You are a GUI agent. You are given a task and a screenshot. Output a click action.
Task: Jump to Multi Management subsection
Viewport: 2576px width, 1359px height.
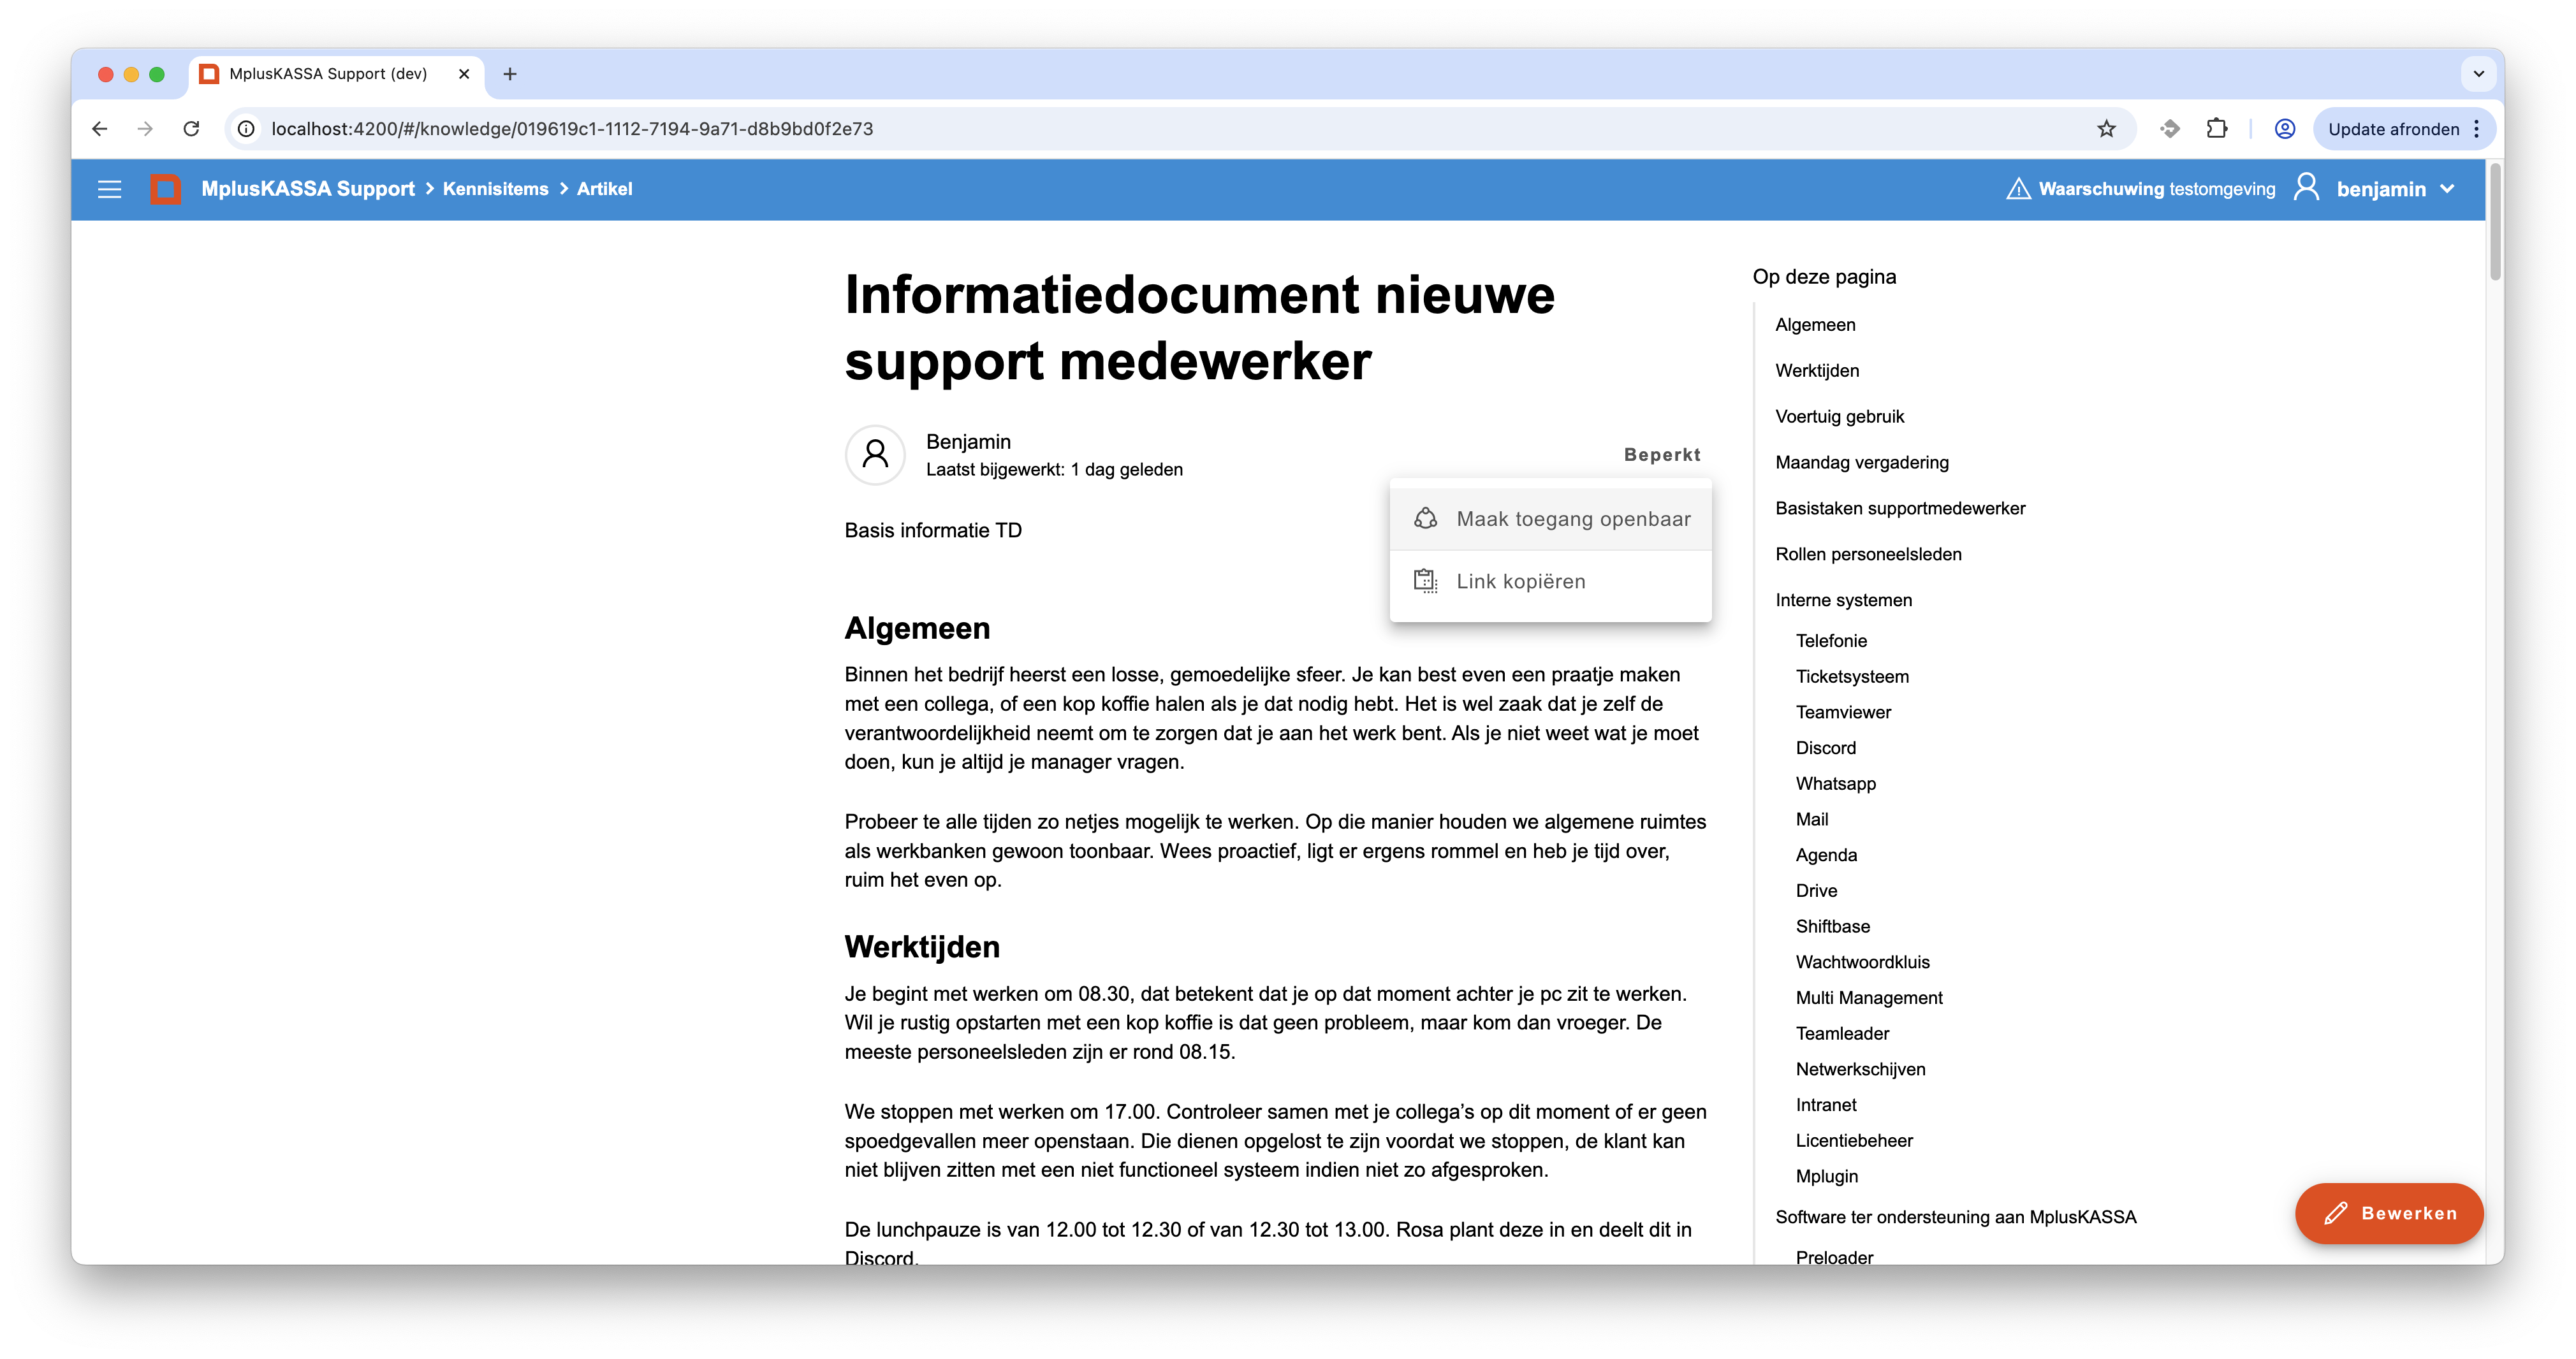click(x=1869, y=998)
